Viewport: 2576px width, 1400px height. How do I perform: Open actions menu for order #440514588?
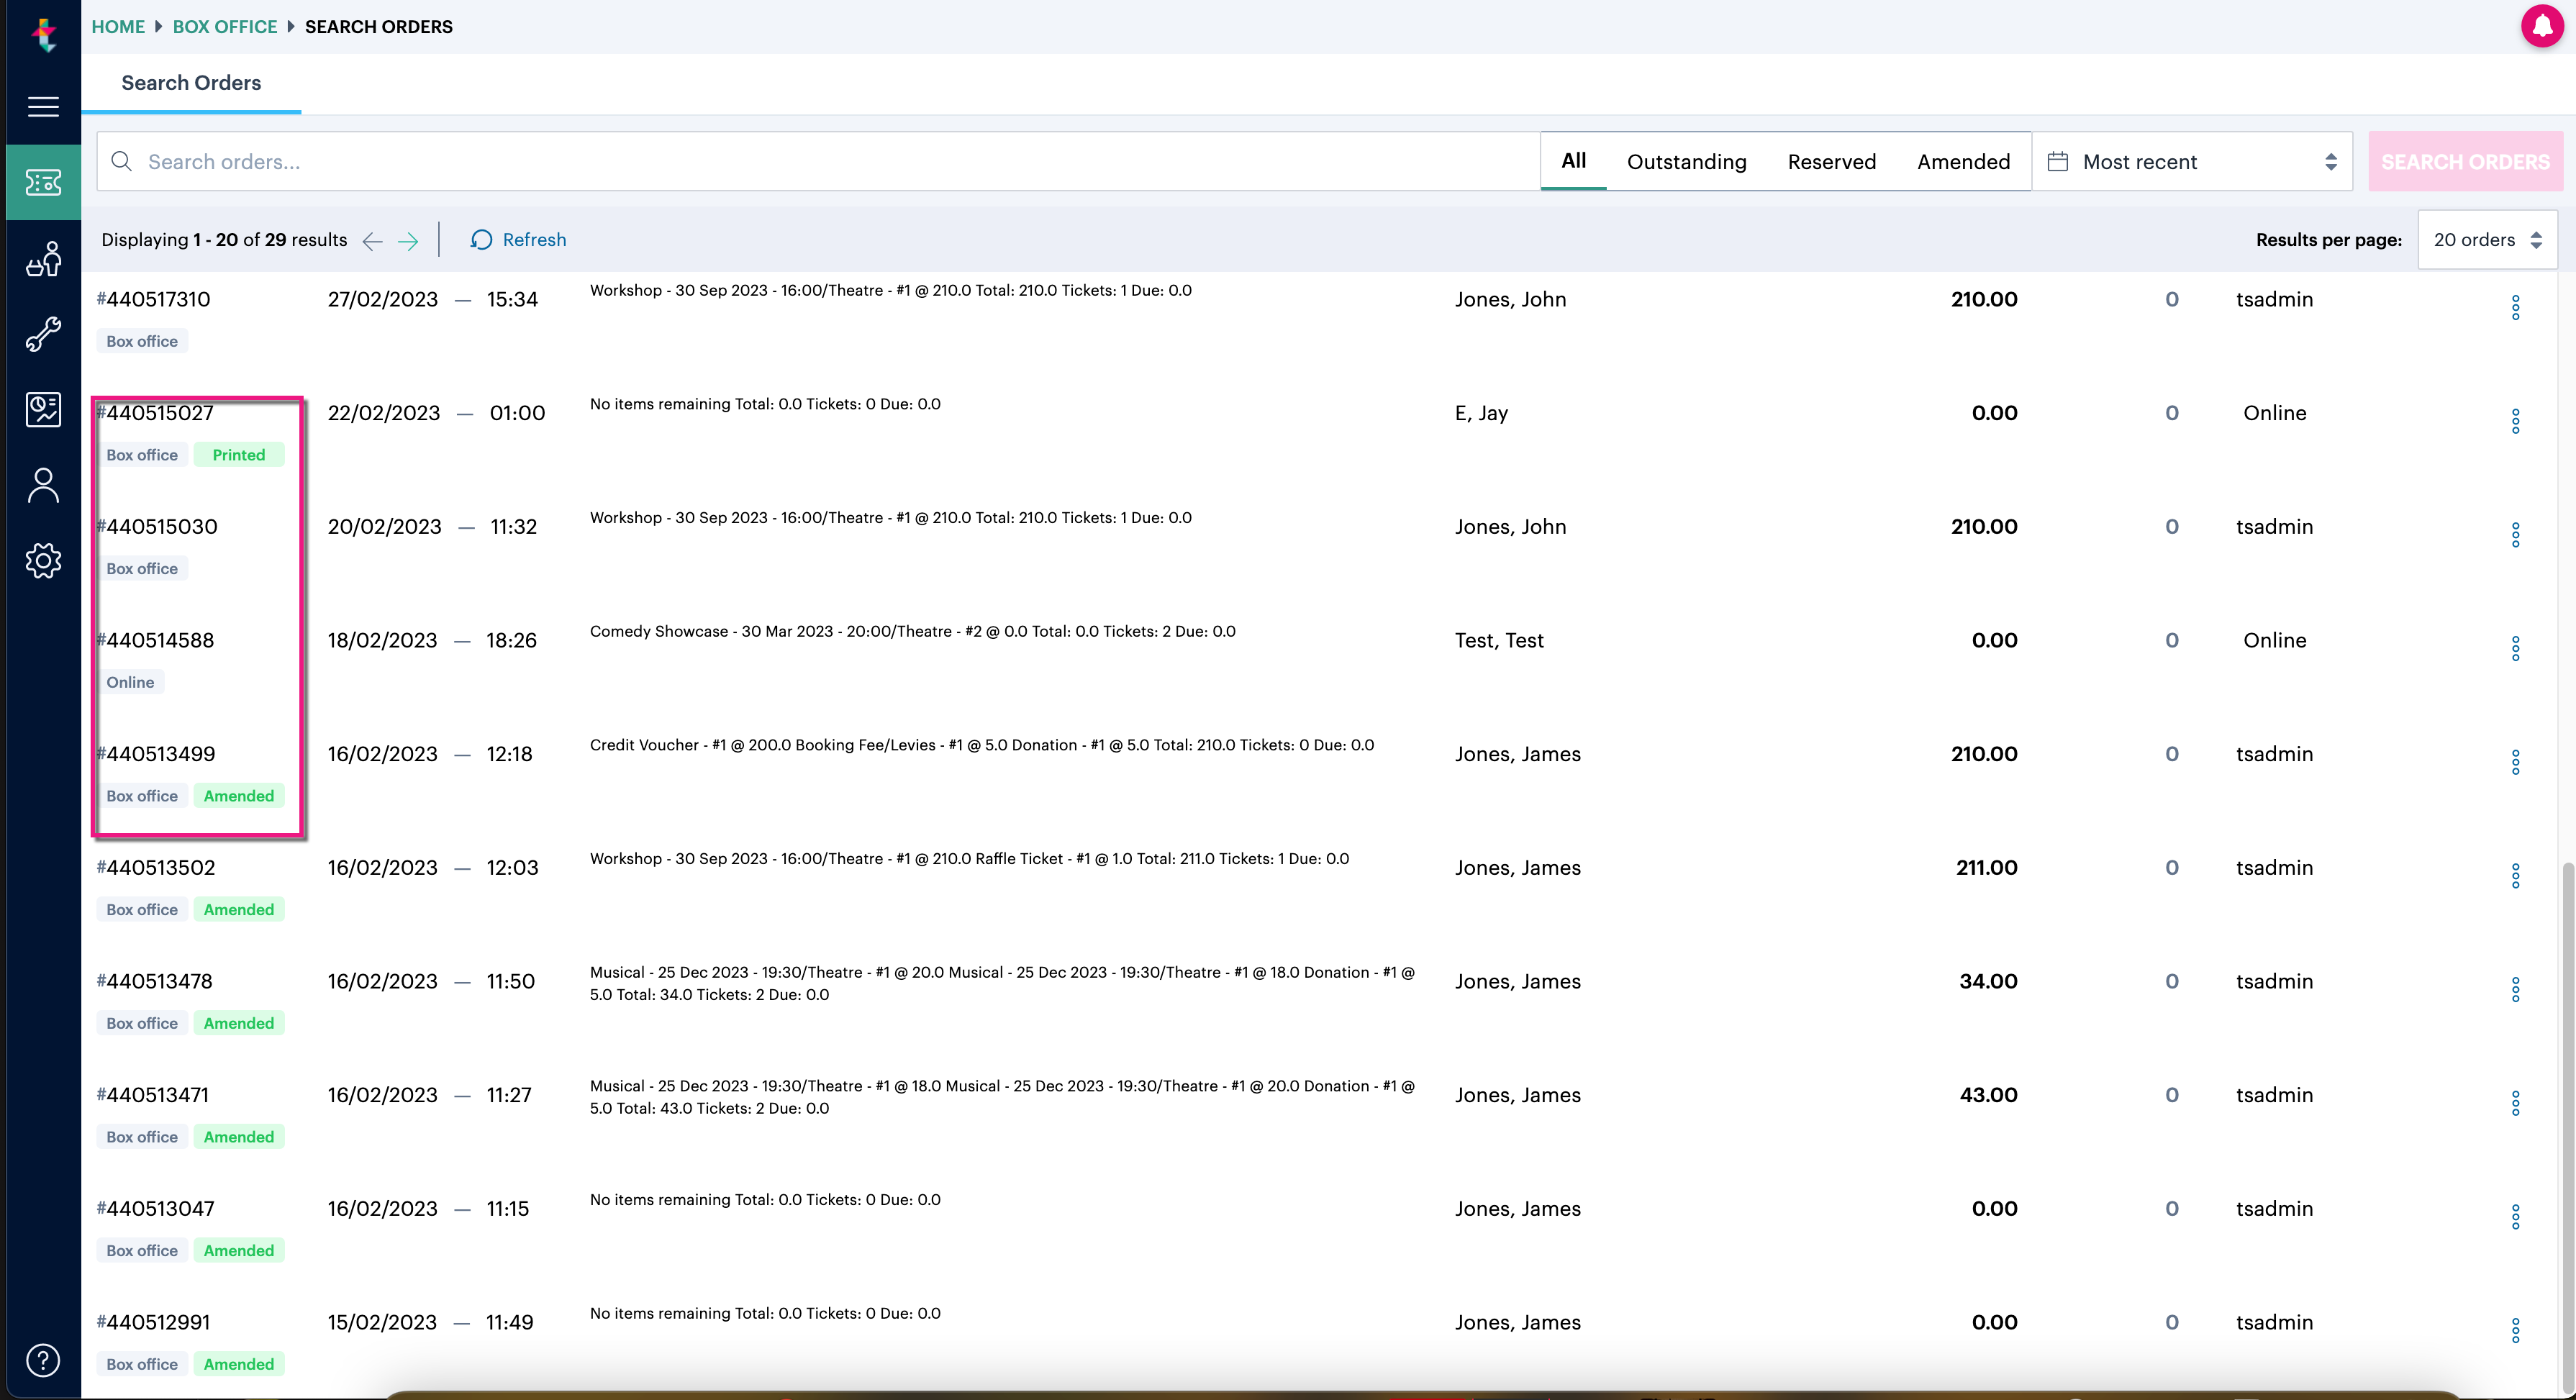point(2515,648)
